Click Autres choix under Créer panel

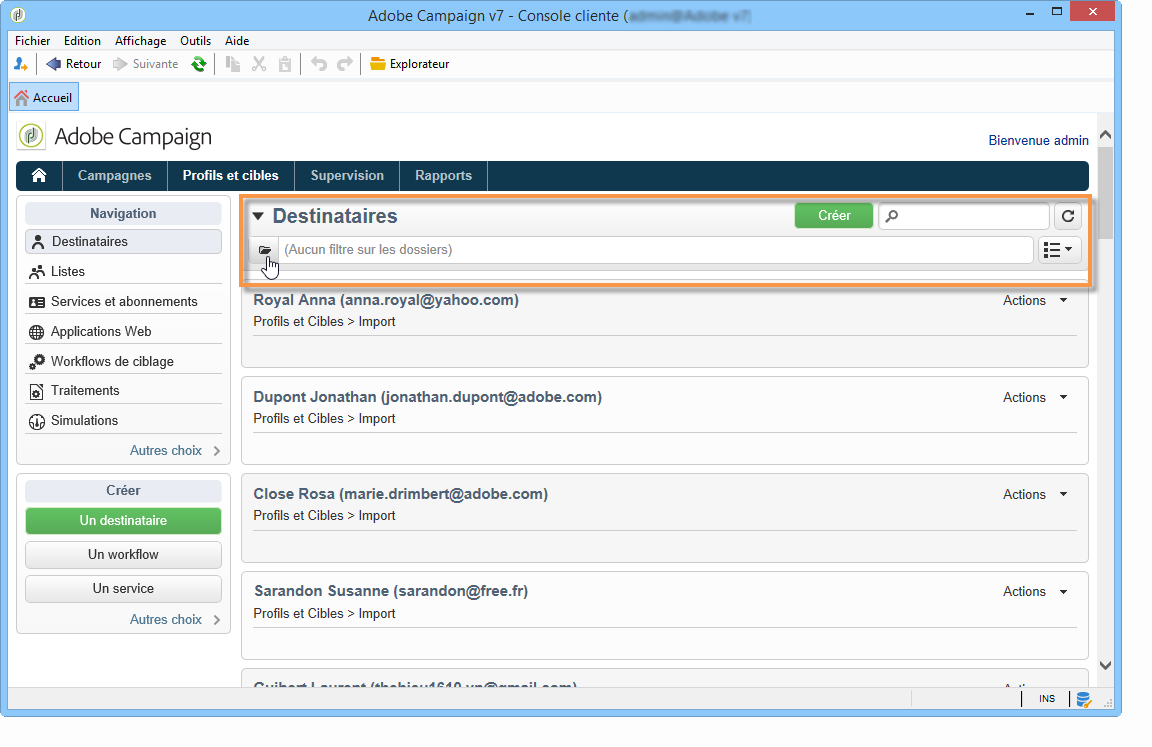(x=175, y=620)
